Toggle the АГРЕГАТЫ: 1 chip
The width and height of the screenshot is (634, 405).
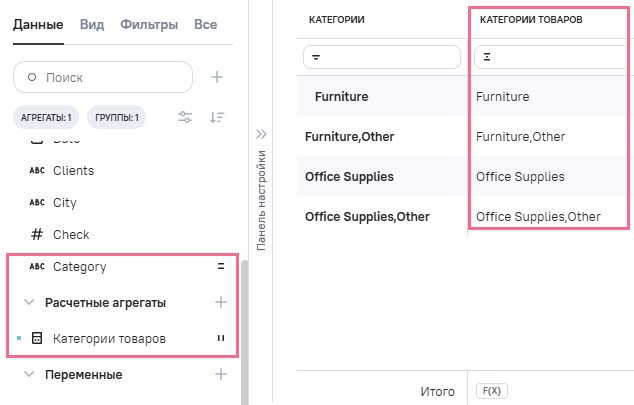pyautogui.click(x=46, y=118)
